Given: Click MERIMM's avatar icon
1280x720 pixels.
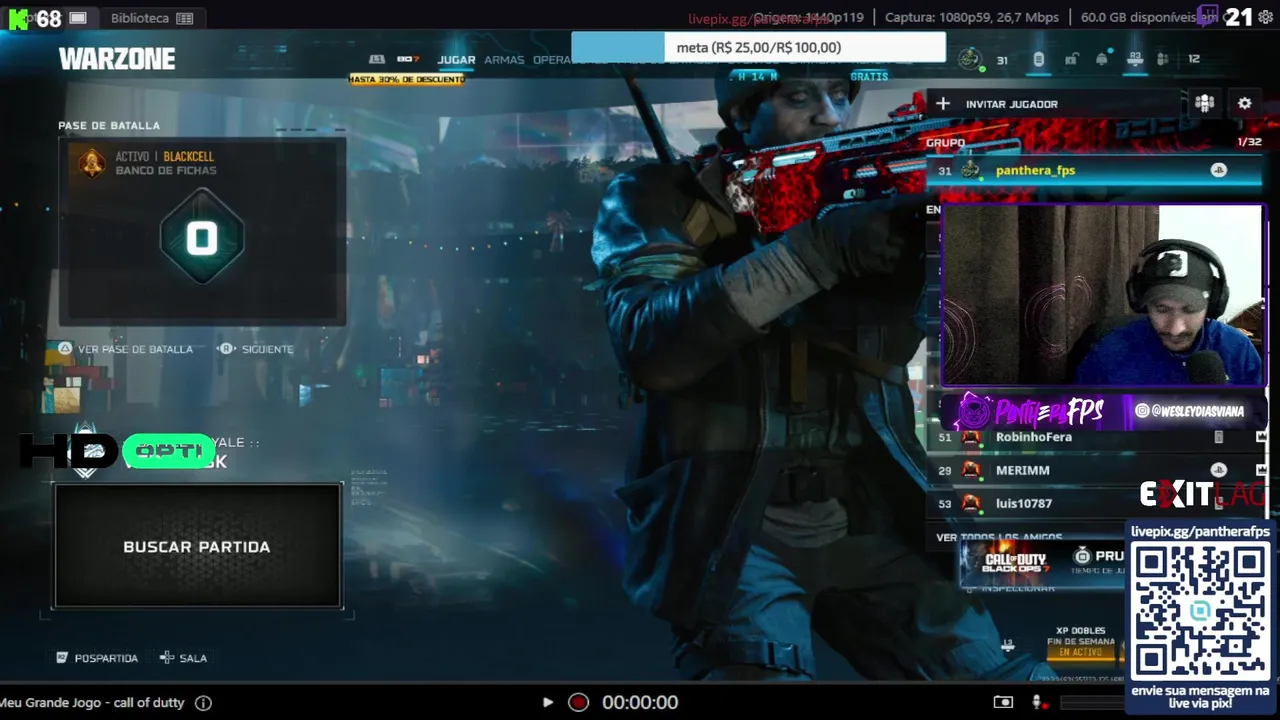Looking at the screenshot, I should coord(971,470).
